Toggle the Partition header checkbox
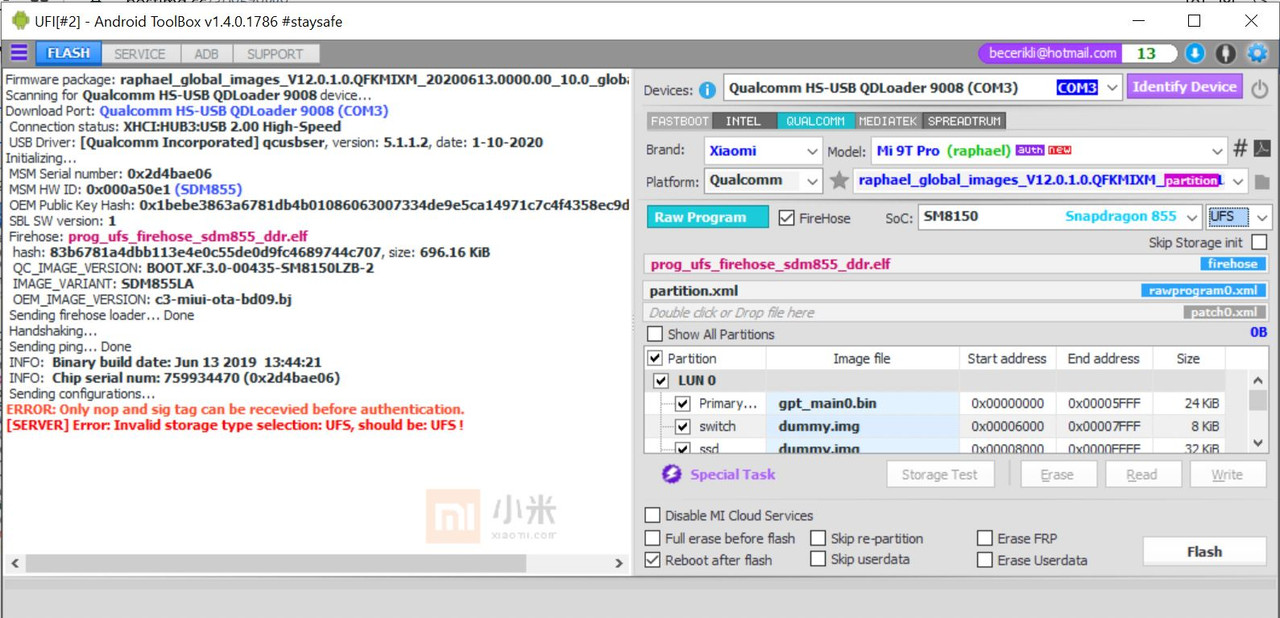Image resolution: width=1280 pixels, height=618 pixels. 655,358
